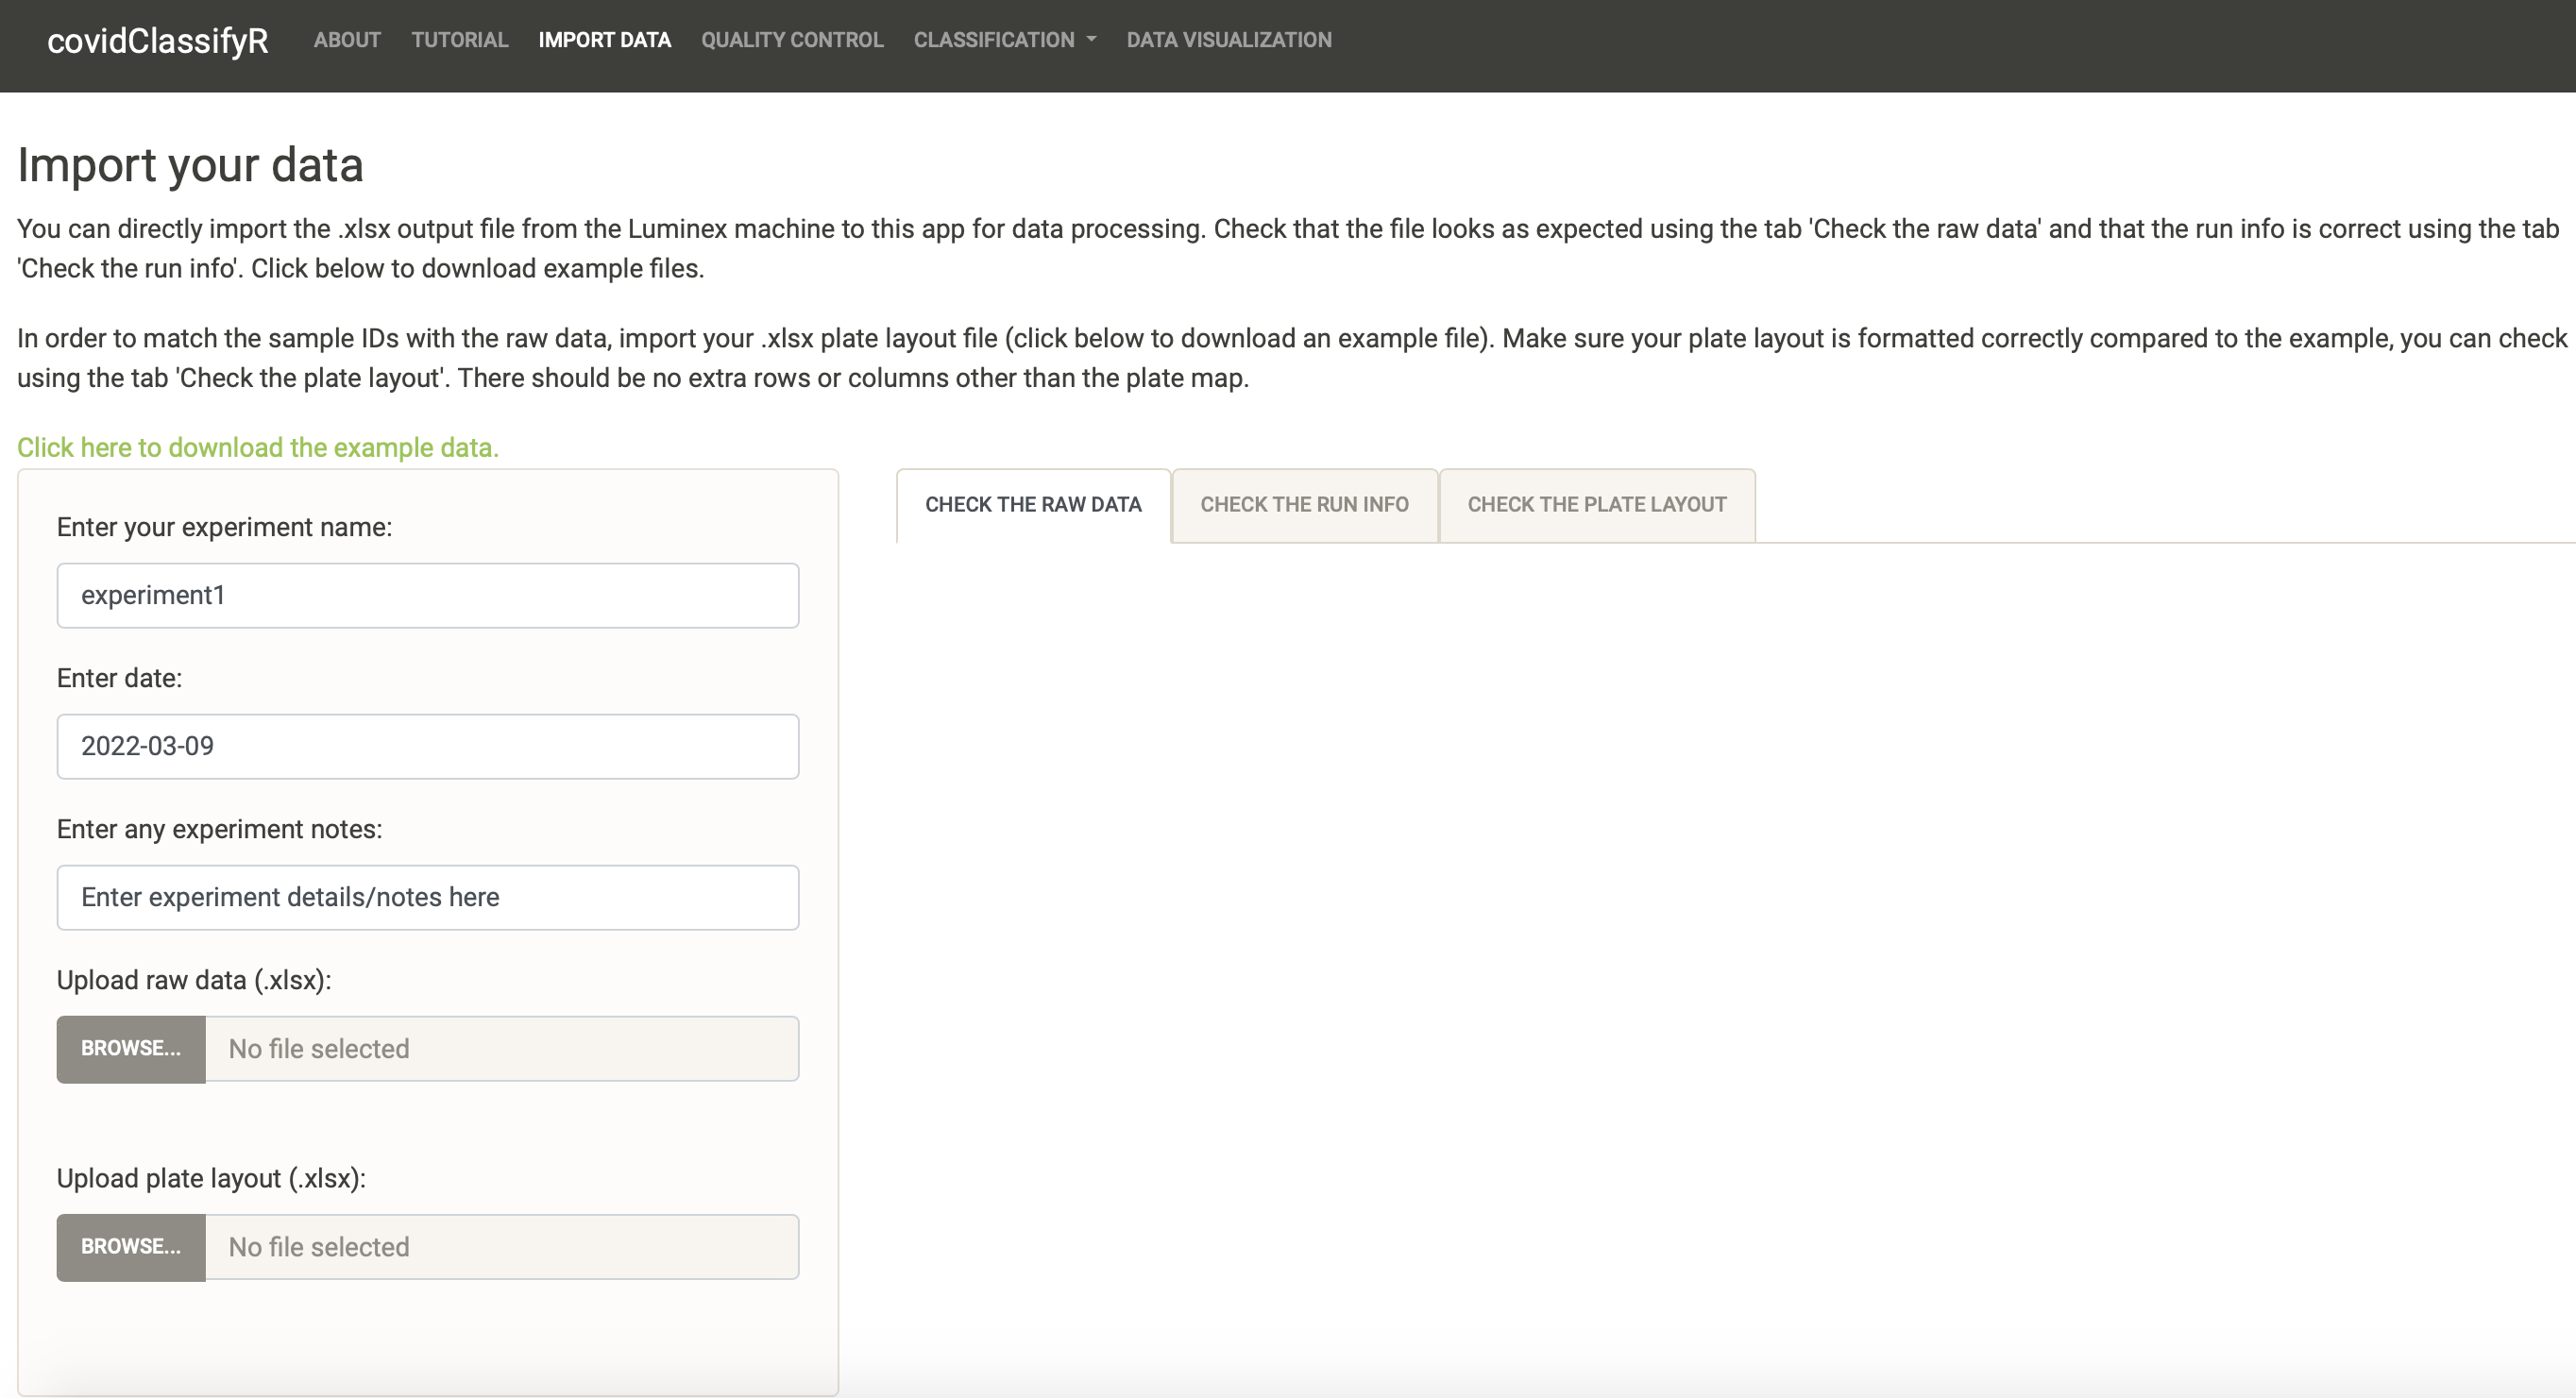Click into the experiment notes field
Viewport: 2576px width, 1398px height.
(x=428, y=897)
